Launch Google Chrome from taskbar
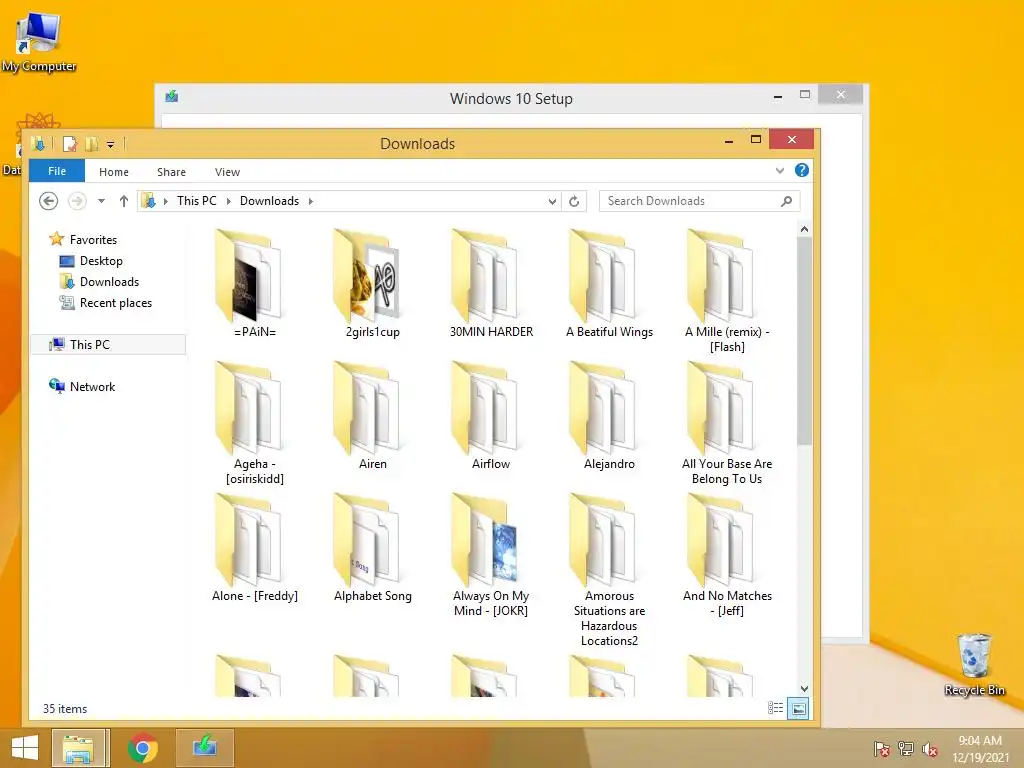 (142, 748)
